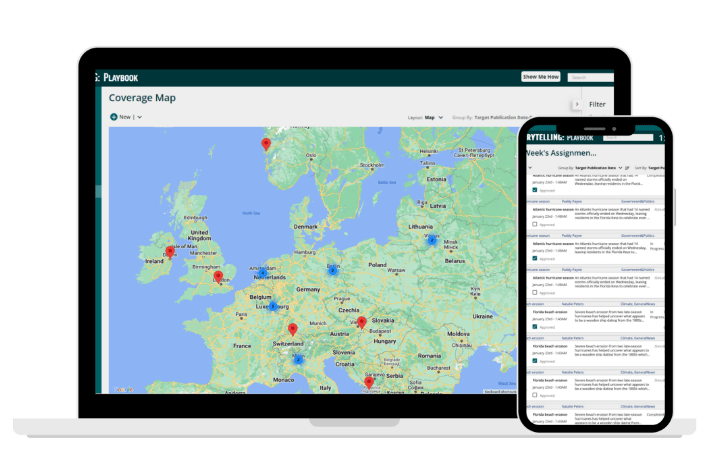Select the red pin on London
The image size is (720, 454).
click(219, 277)
